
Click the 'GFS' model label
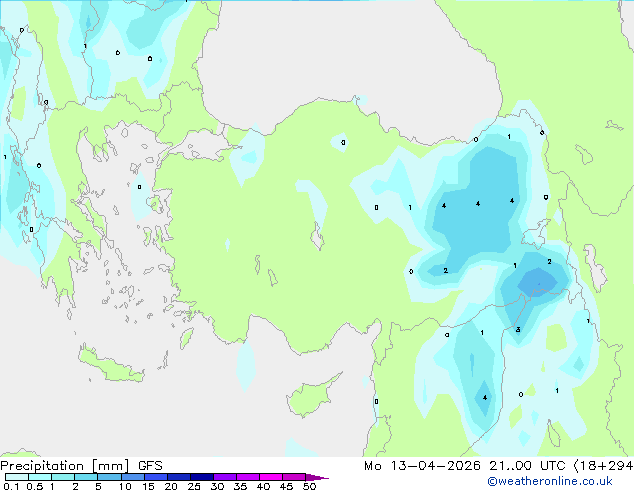[x=150, y=466]
